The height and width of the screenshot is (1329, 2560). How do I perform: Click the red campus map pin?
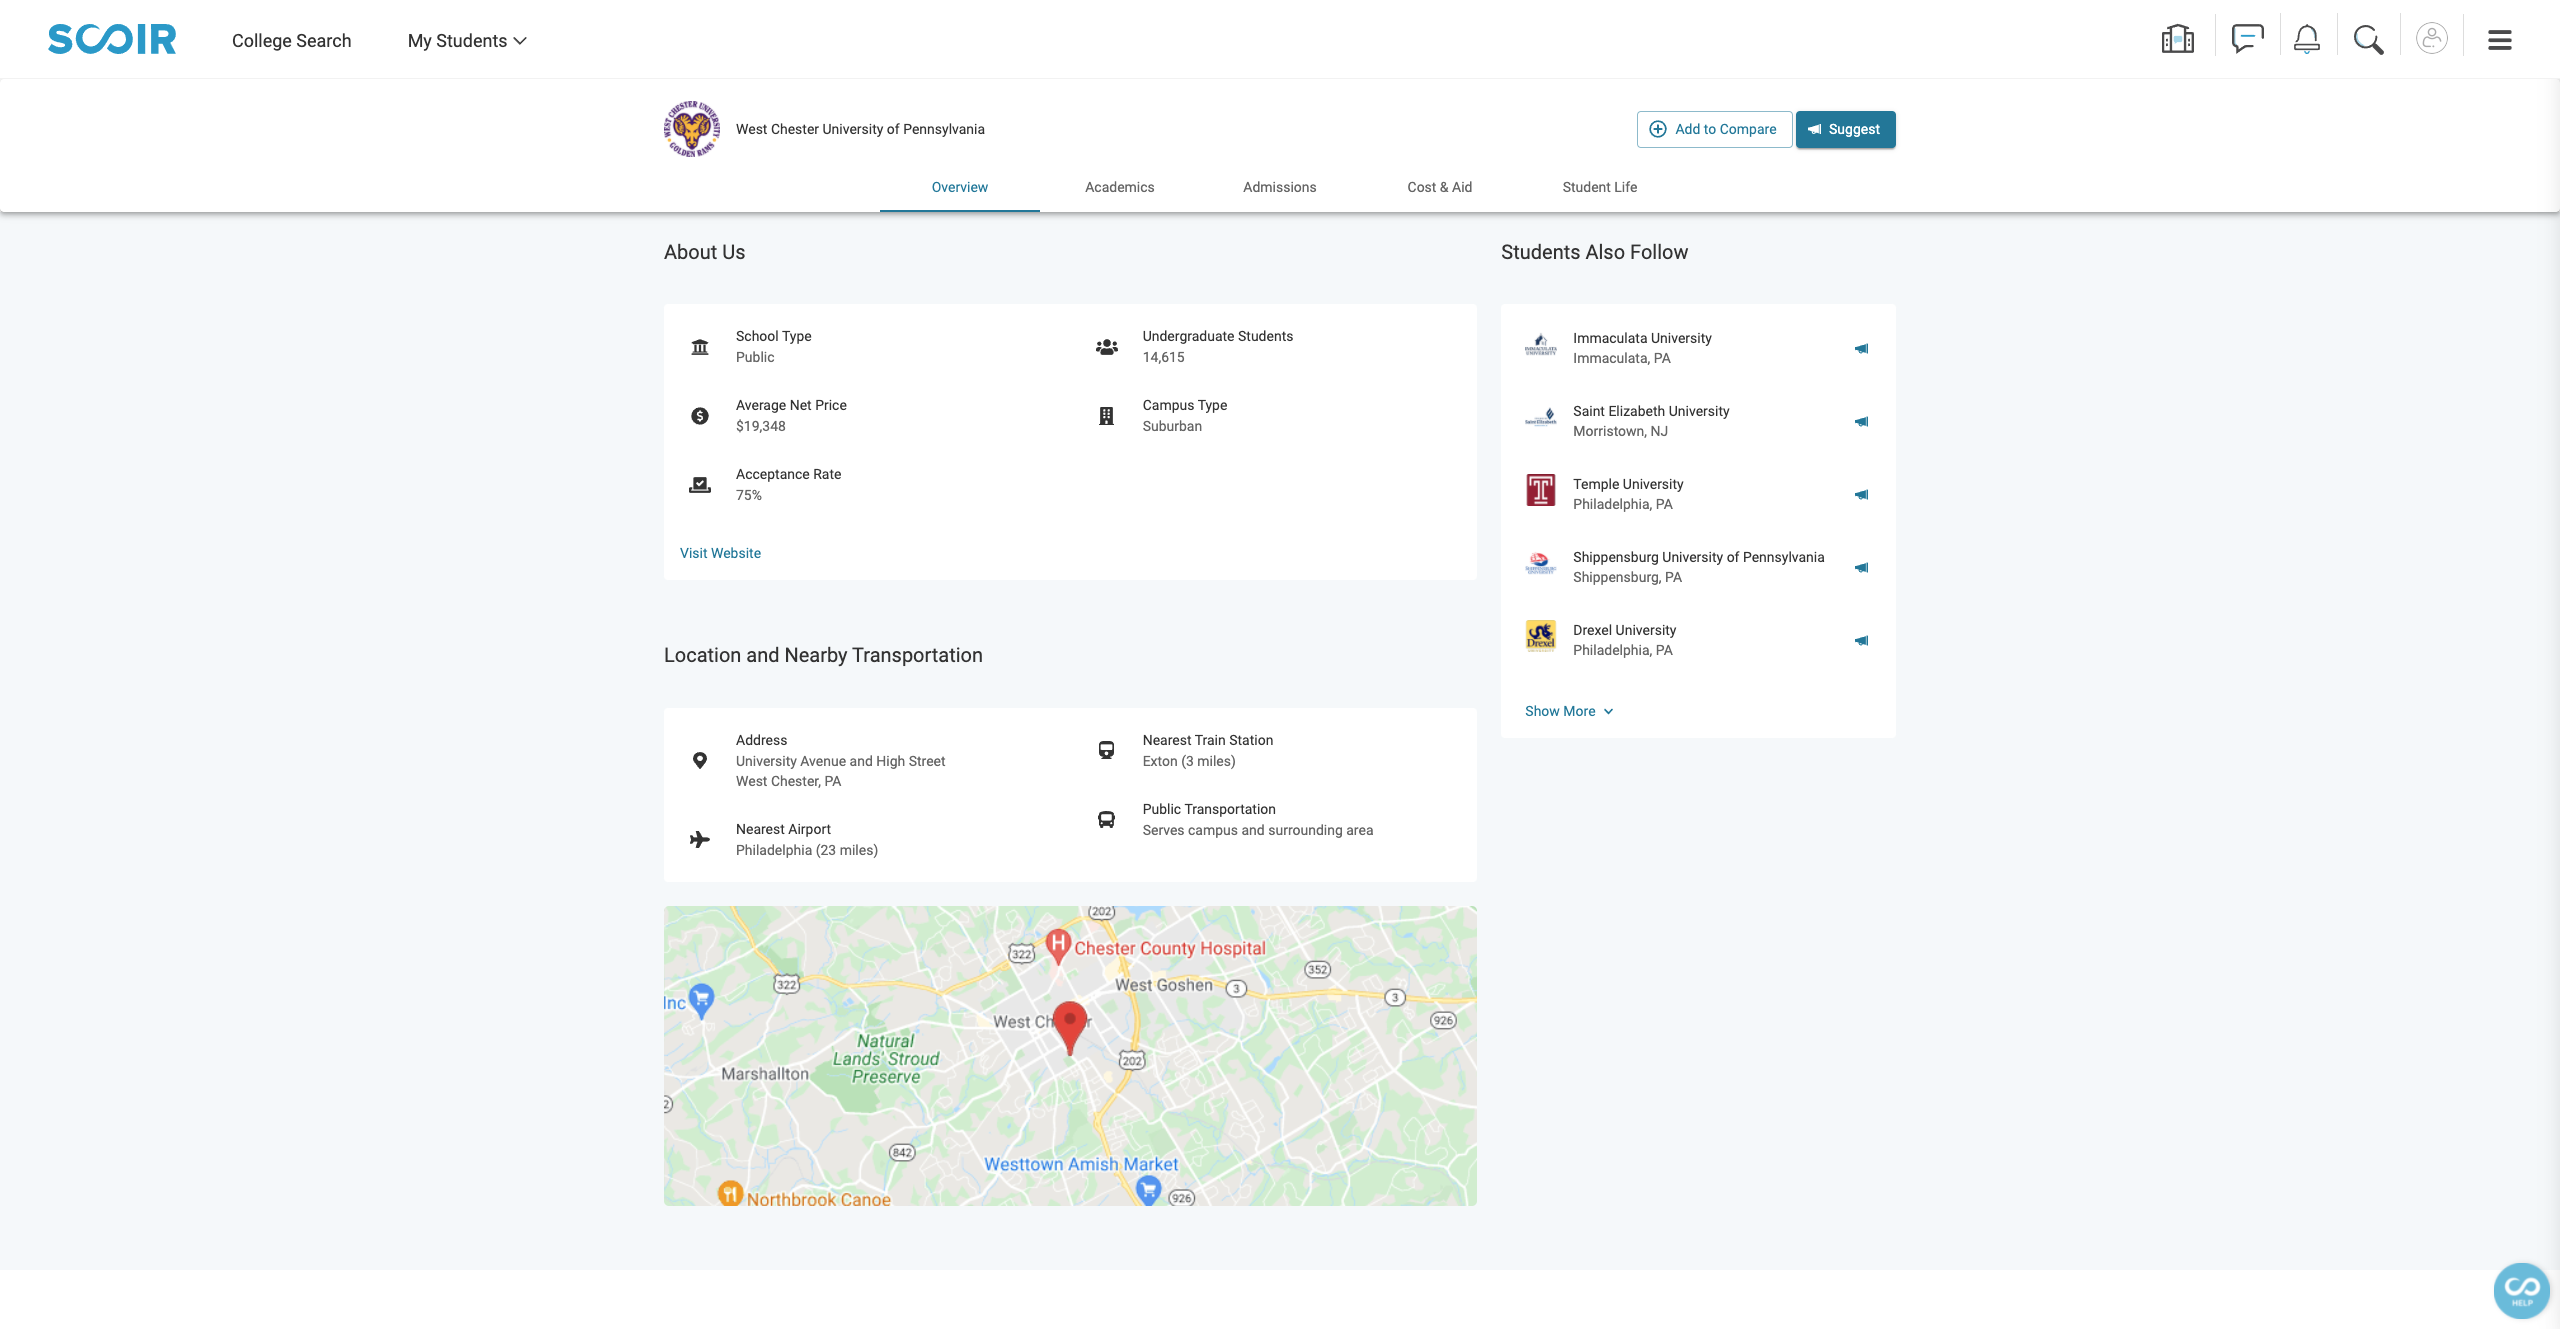[1071, 1028]
